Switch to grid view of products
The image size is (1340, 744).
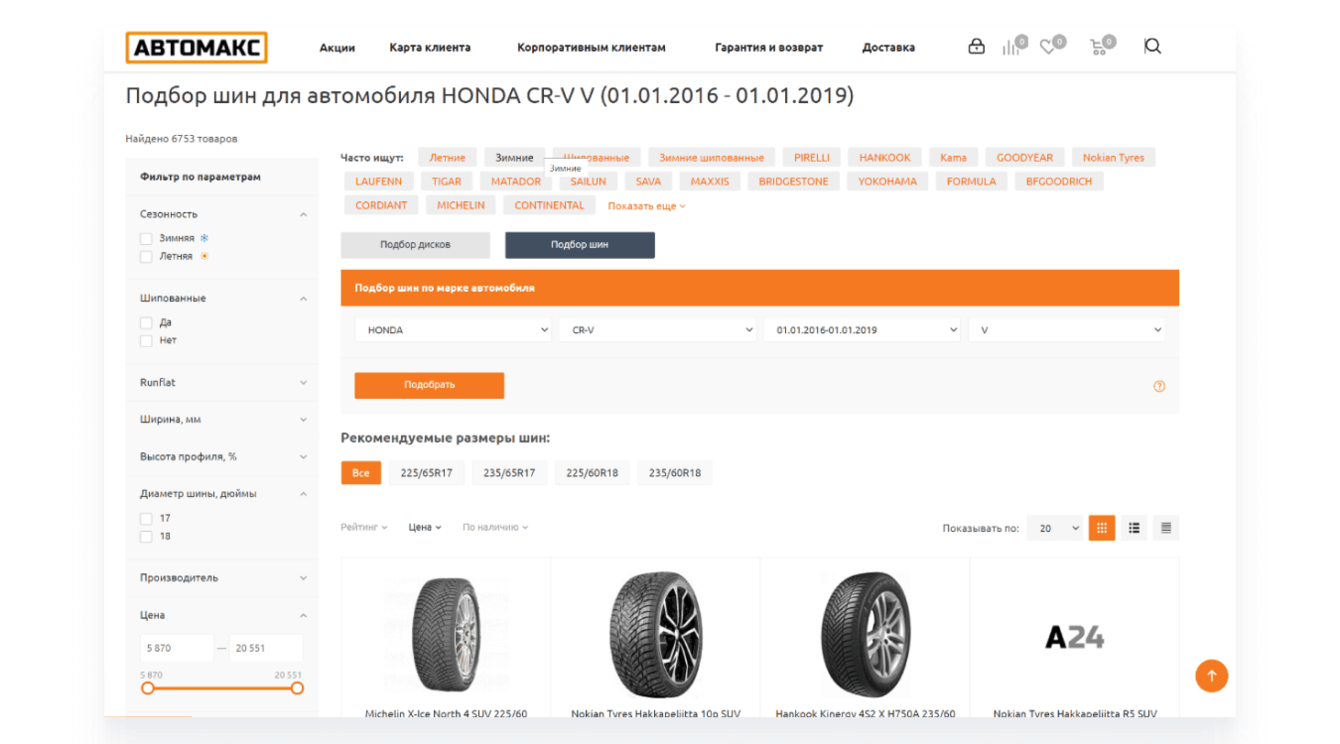tap(1101, 528)
